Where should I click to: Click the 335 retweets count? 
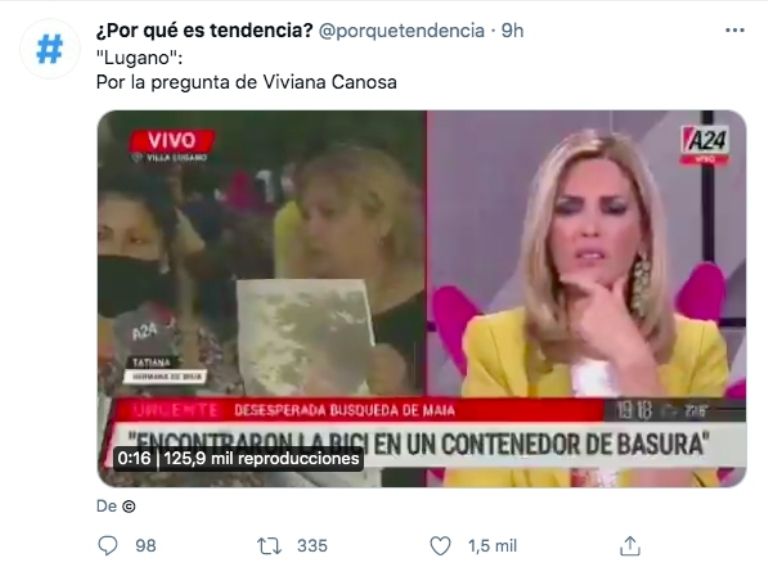tap(312, 546)
